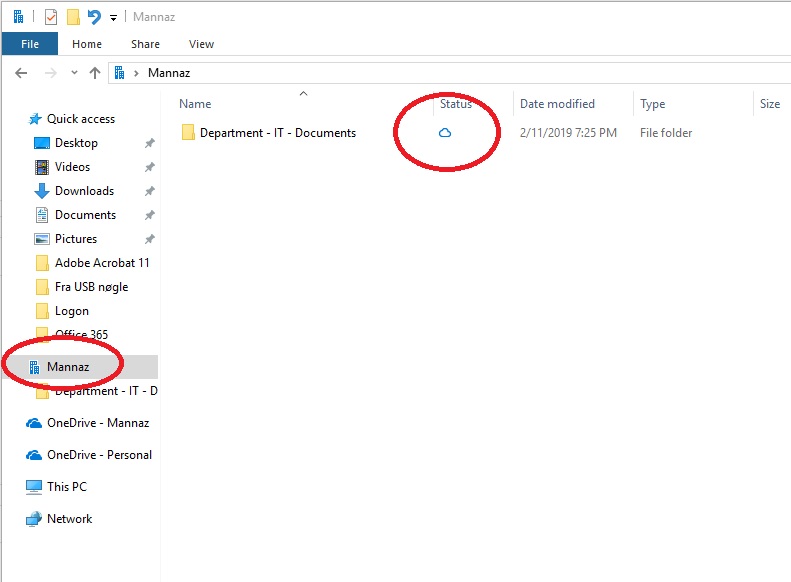Go up one folder level
This screenshot has width=791, height=582.
(x=95, y=73)
